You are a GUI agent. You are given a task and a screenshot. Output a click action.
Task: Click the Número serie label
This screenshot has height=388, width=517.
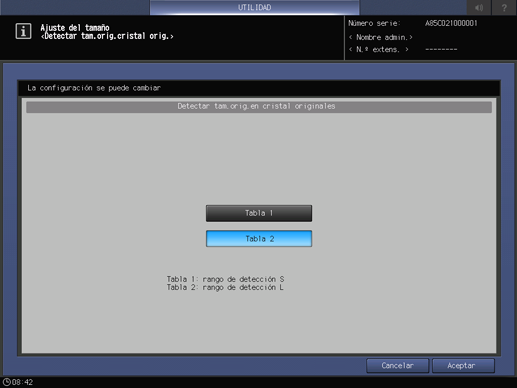tap(374, 23)
